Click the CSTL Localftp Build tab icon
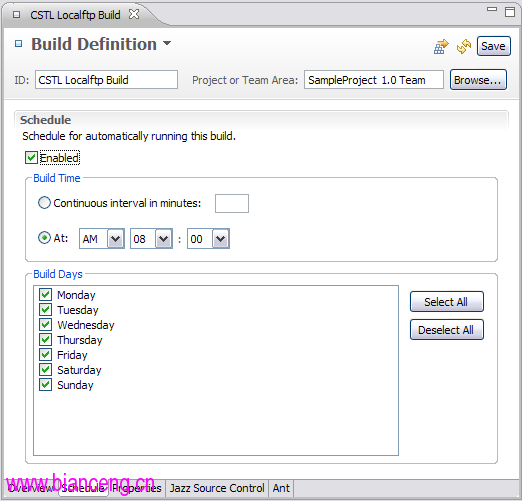Image resolution: width=522 pixels, height=501 pixels. (16, 15)
